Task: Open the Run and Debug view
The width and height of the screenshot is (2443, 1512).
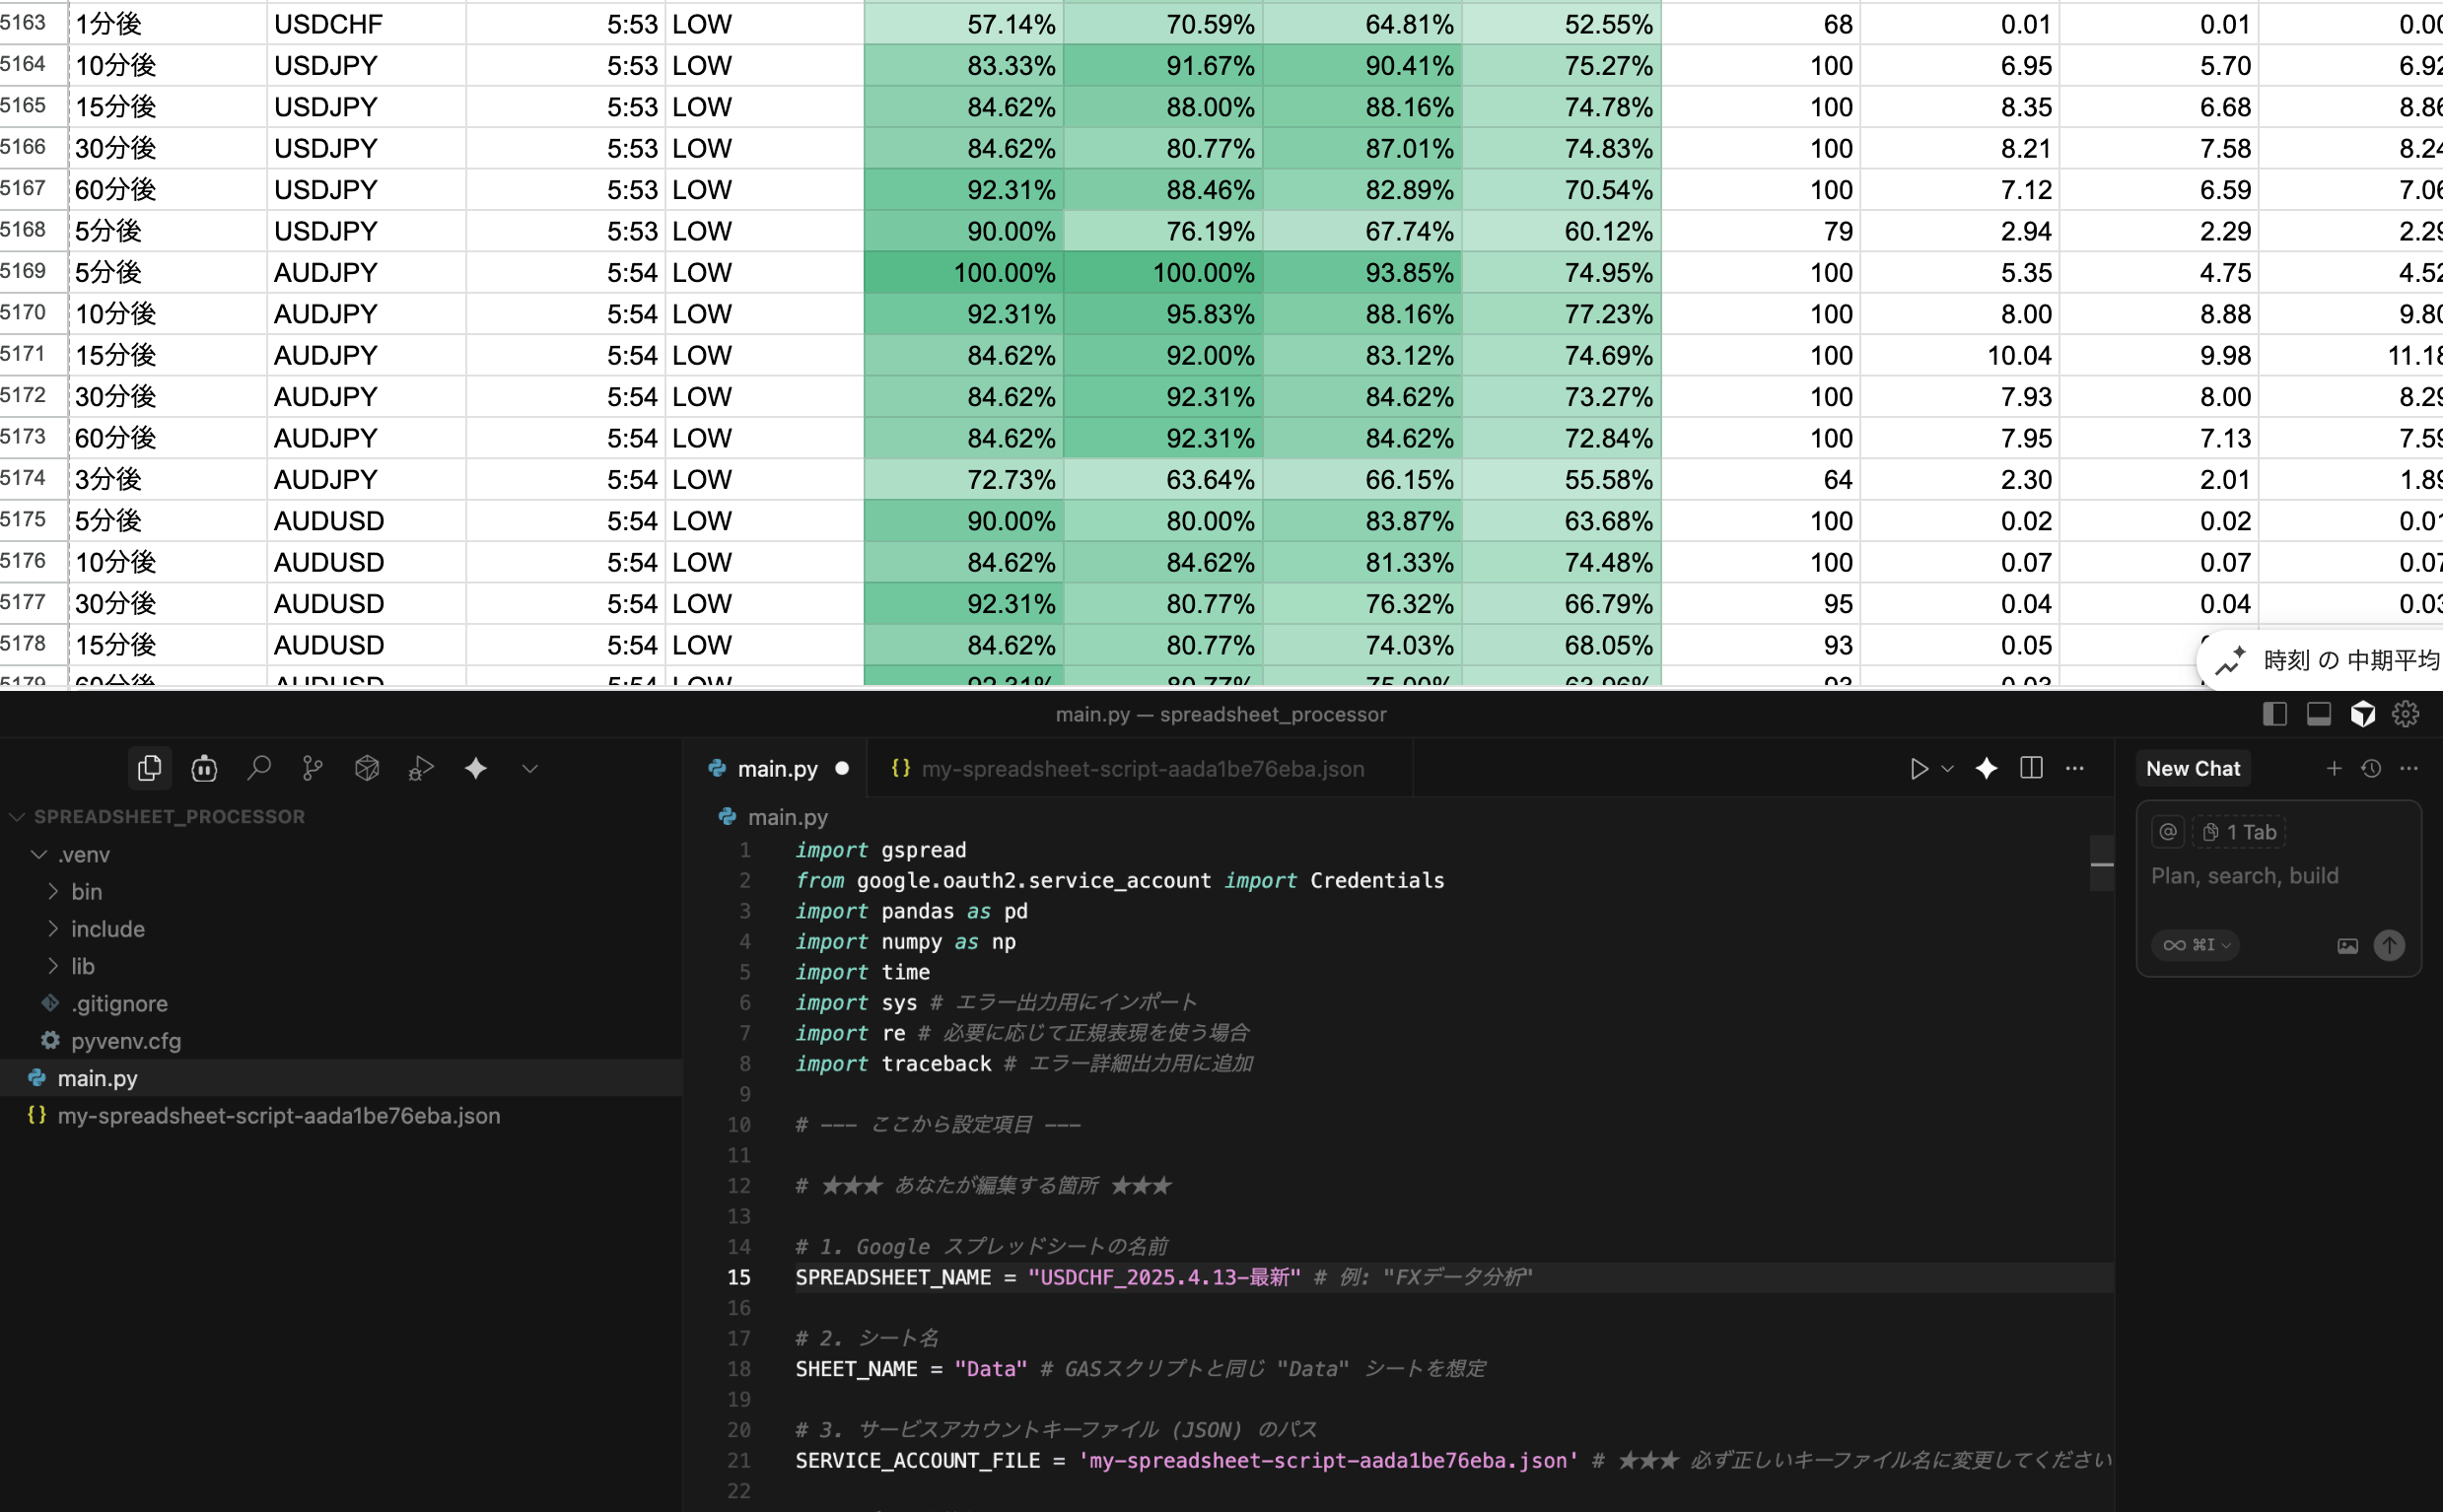Action: click(421, 768)
